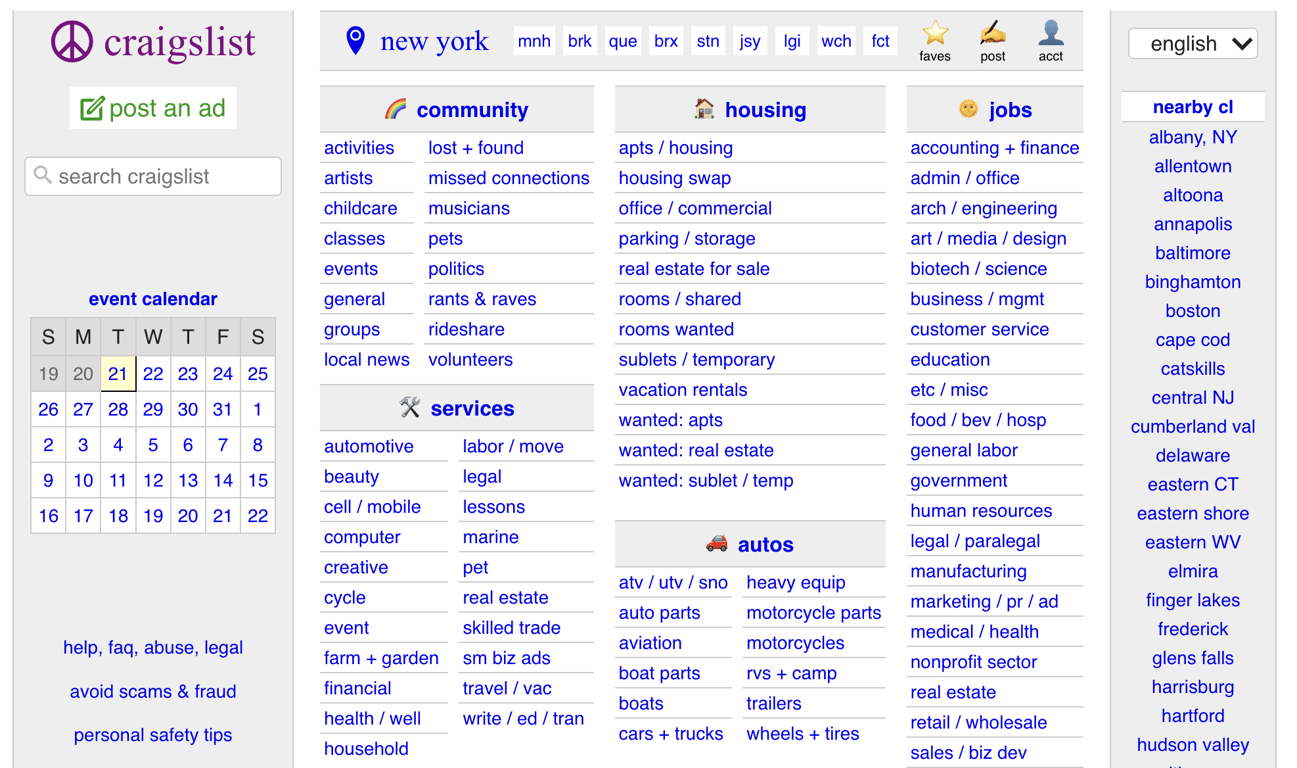Focus the search craigslist field
Image resolution: width=1297 pixels, height=768 pixels.
pos(153,176)
